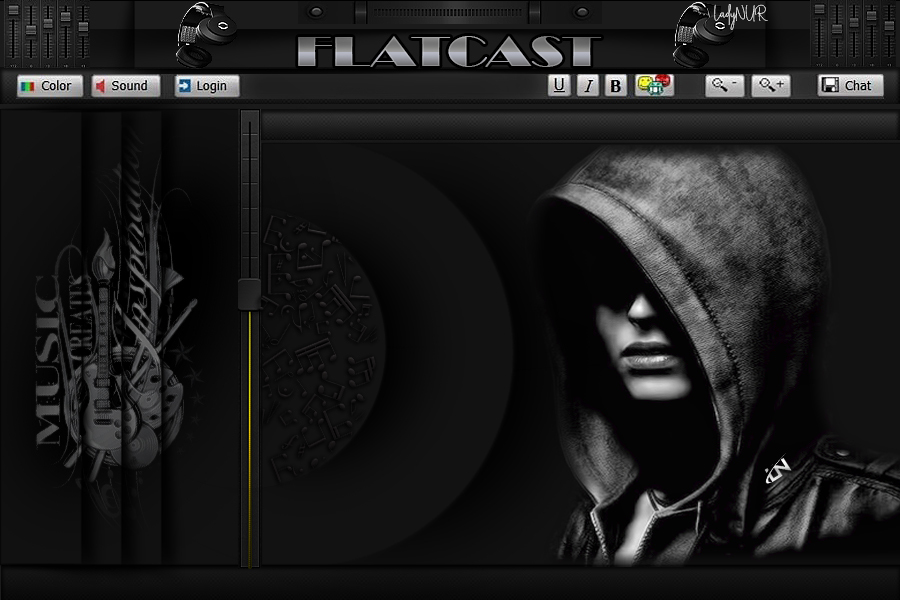This screenshot has height=600, width=900.
Task: Toggle bold text formatting
Action: [x=616, y=86]
